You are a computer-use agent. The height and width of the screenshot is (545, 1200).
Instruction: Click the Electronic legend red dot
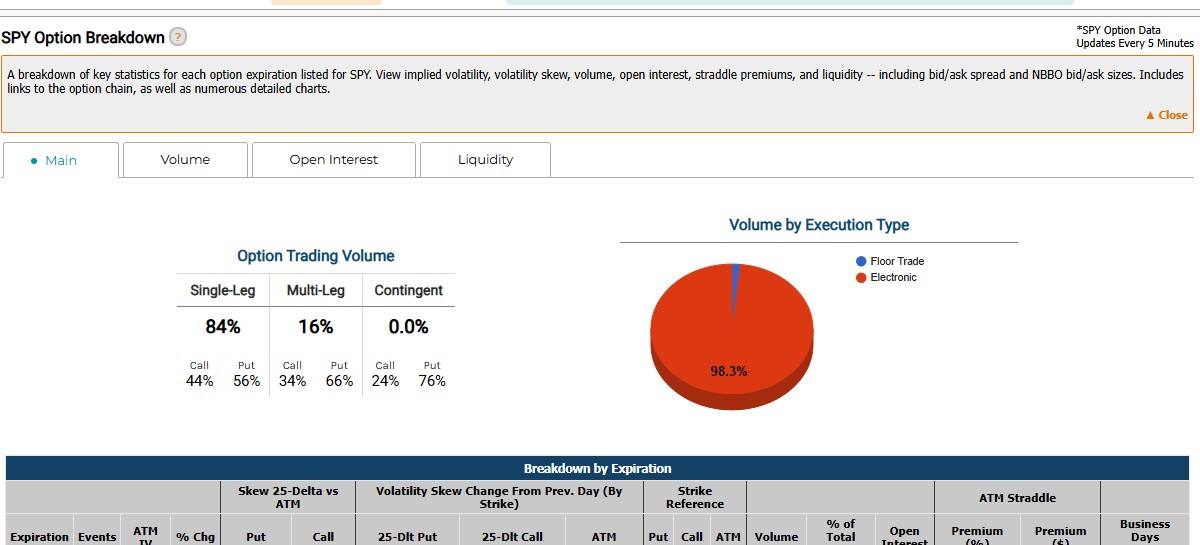pyautogui.click(x=861, y=277)
